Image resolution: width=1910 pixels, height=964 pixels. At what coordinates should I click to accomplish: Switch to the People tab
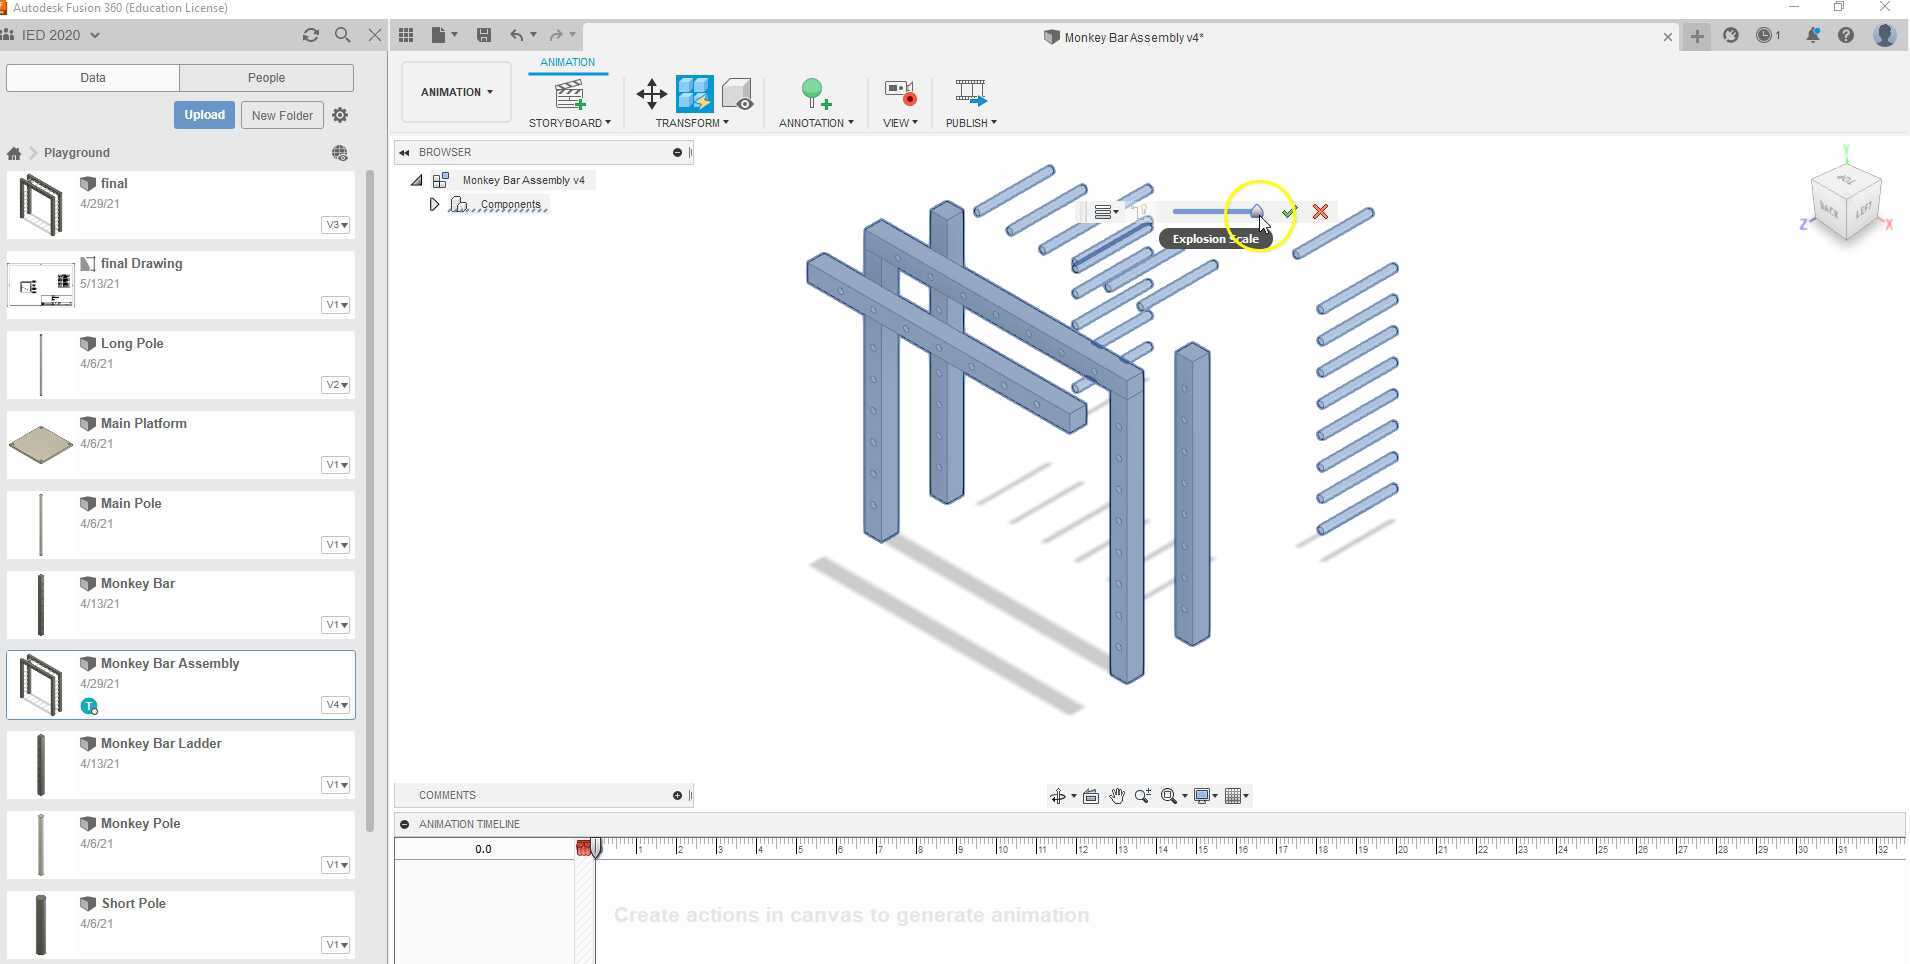click(x=266, y=78)
